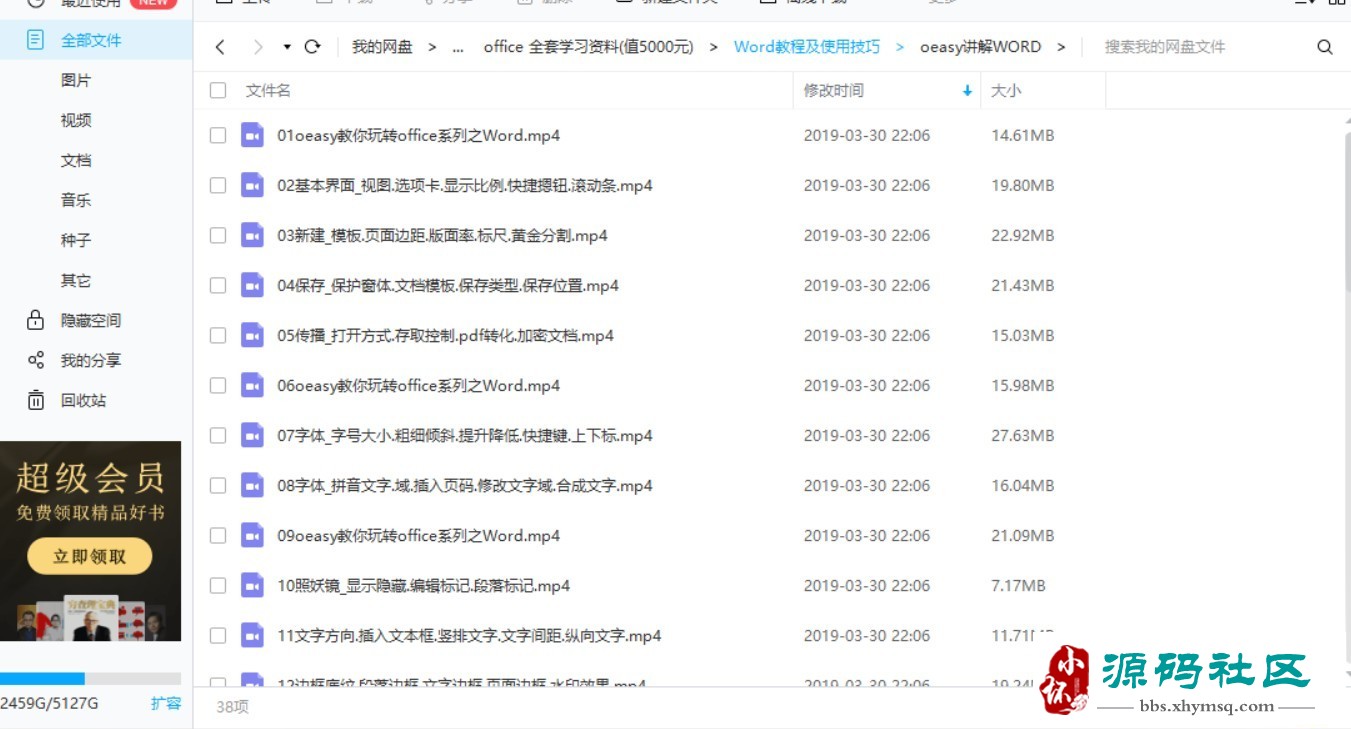Click video icon of 01oeasy教你玩转office系列之Word.mp4

tap(252, 135)
